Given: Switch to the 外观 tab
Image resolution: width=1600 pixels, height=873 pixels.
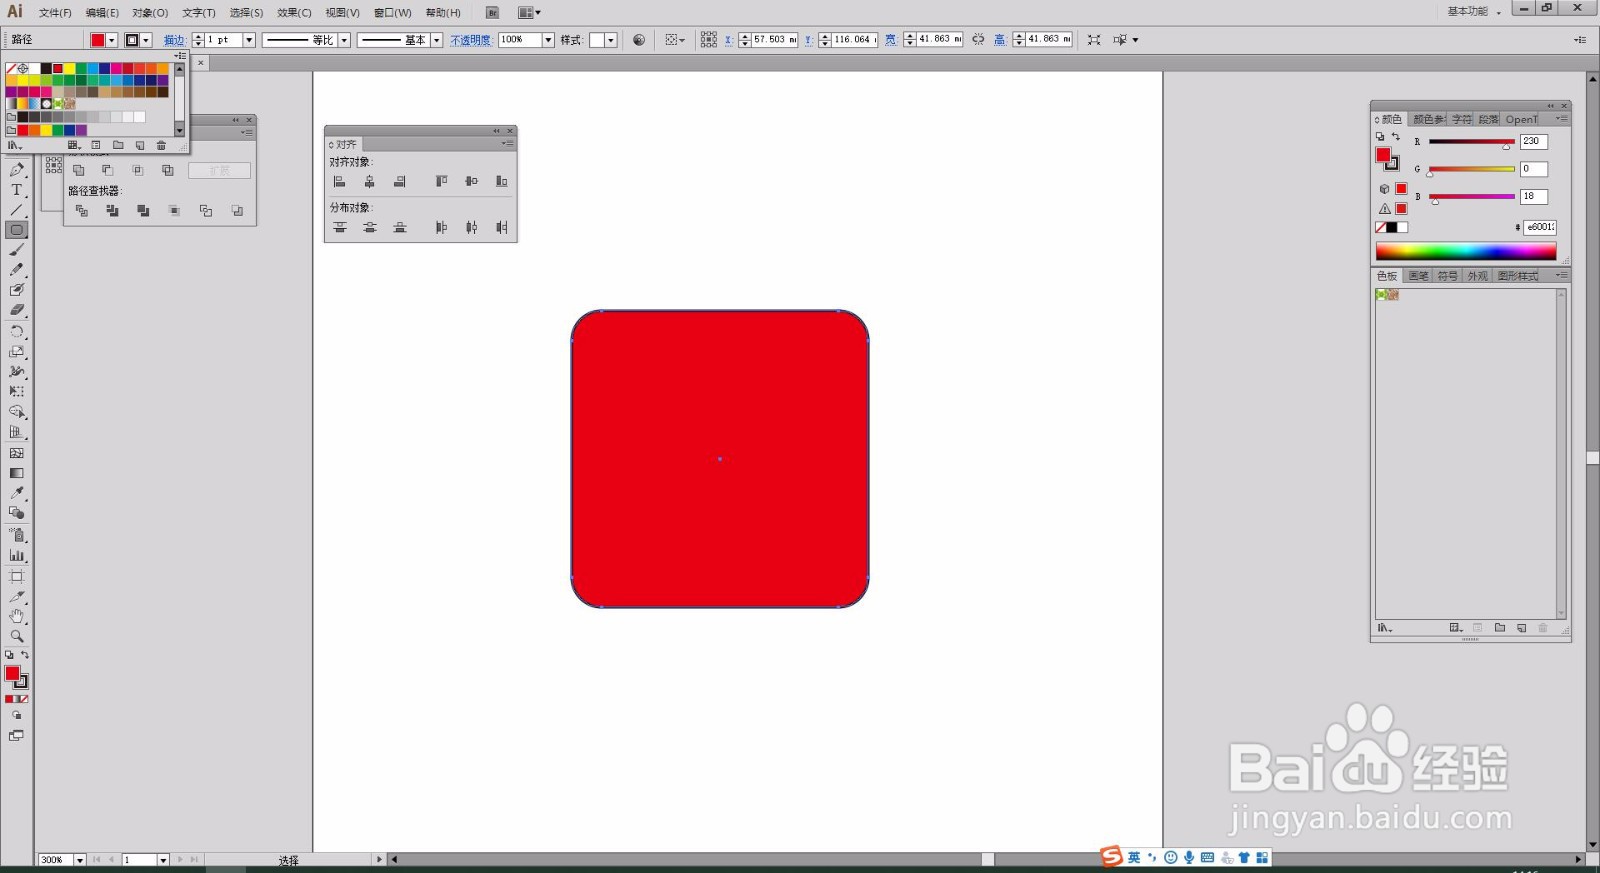Looking at the screenshot, I should 1478,276.
